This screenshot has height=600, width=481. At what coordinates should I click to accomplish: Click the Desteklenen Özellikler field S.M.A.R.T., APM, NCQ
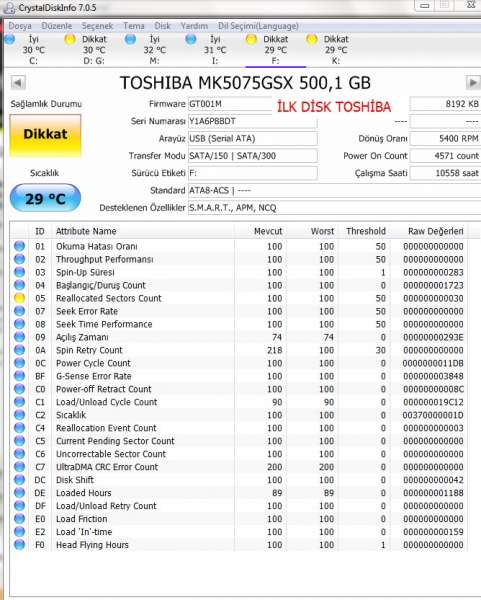pos(334,208)
